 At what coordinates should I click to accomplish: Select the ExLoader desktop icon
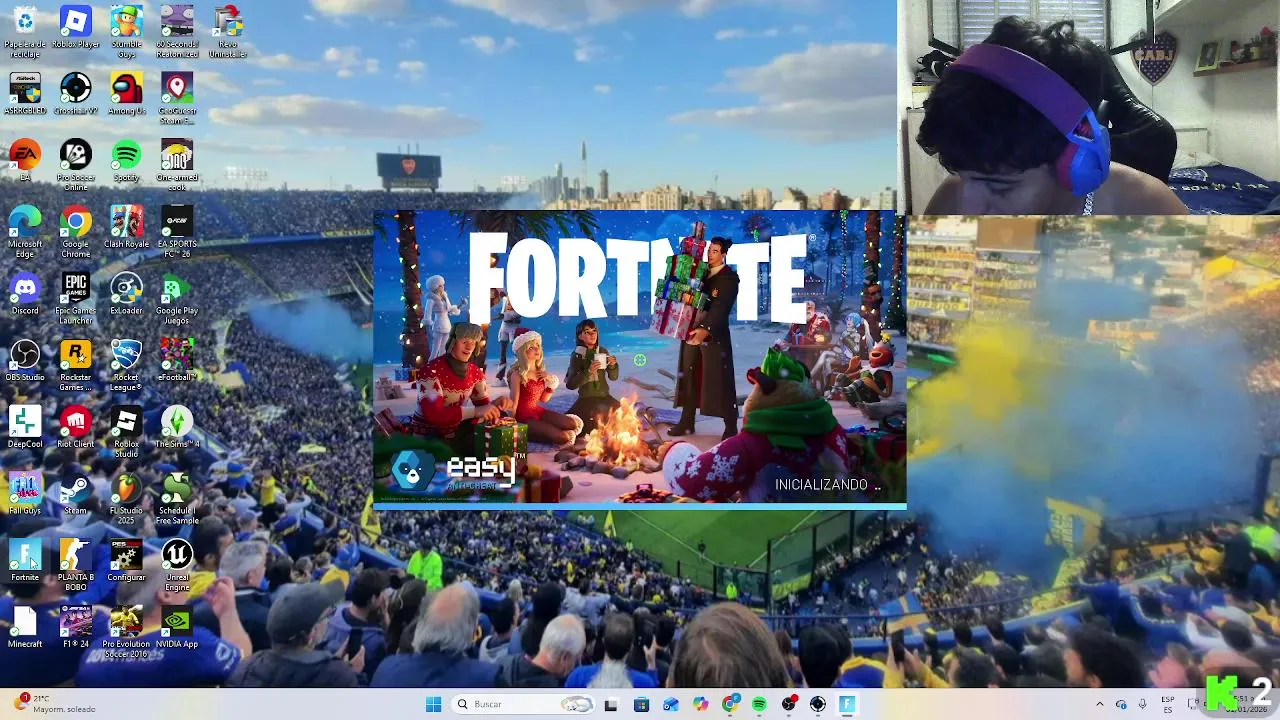pos(126,294)
